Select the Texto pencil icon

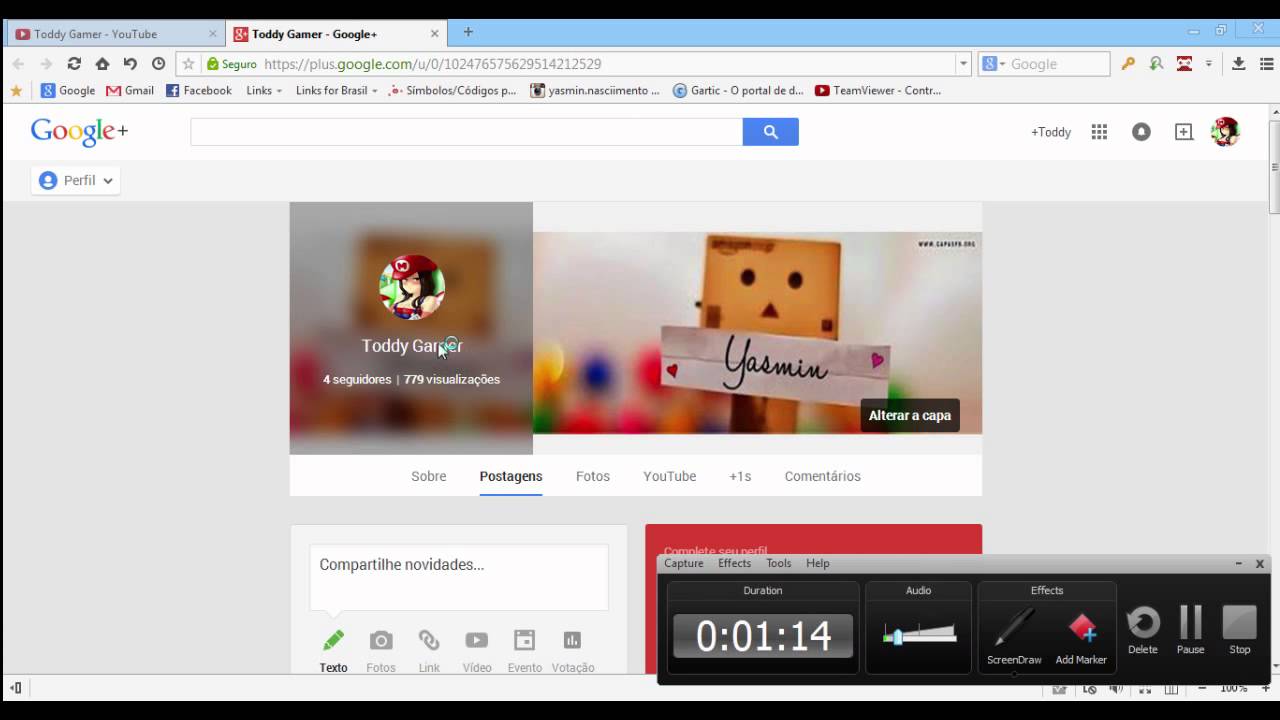click(333, 640)
